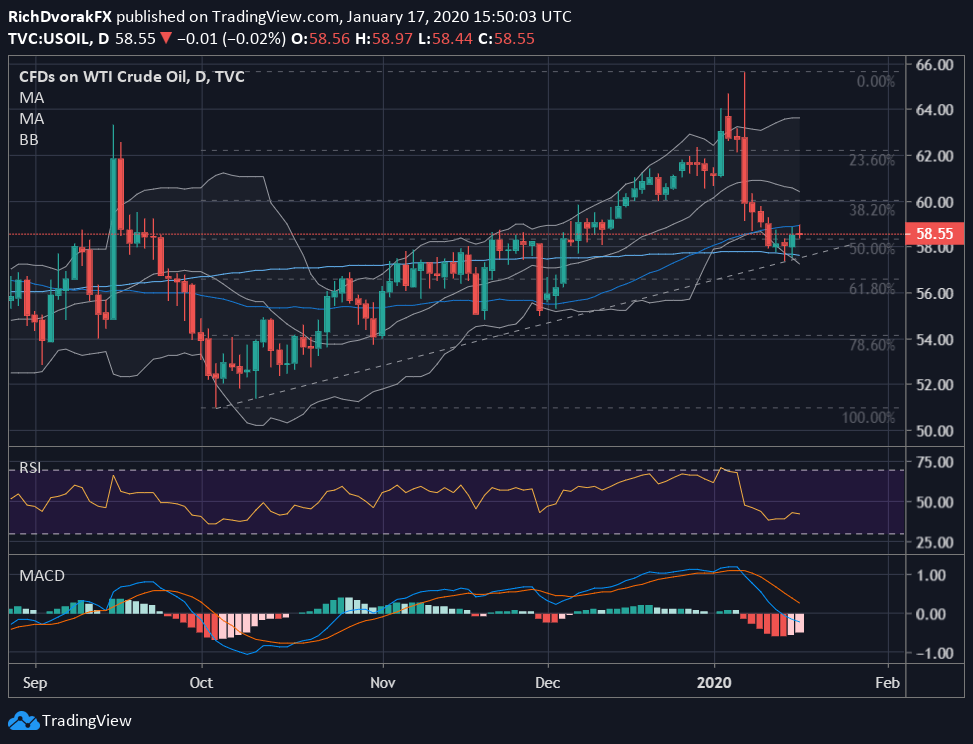
Task: Click the RSI 75.00 axis value
Action: 935,462
